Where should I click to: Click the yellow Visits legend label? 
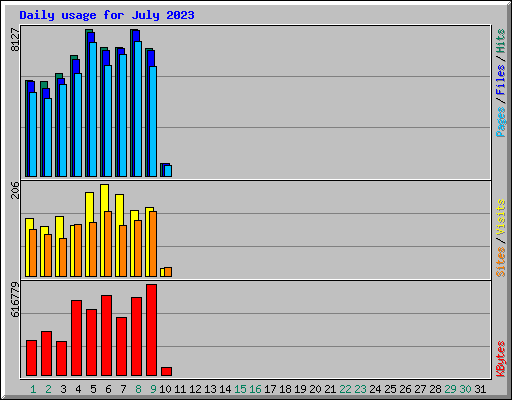500,218
